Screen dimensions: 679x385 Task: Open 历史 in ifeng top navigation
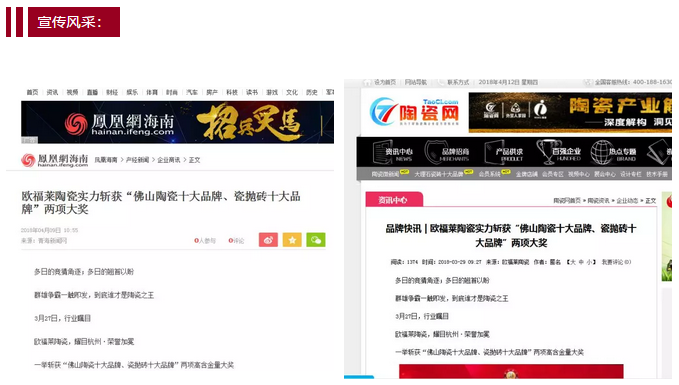click(x=312, y=92)
